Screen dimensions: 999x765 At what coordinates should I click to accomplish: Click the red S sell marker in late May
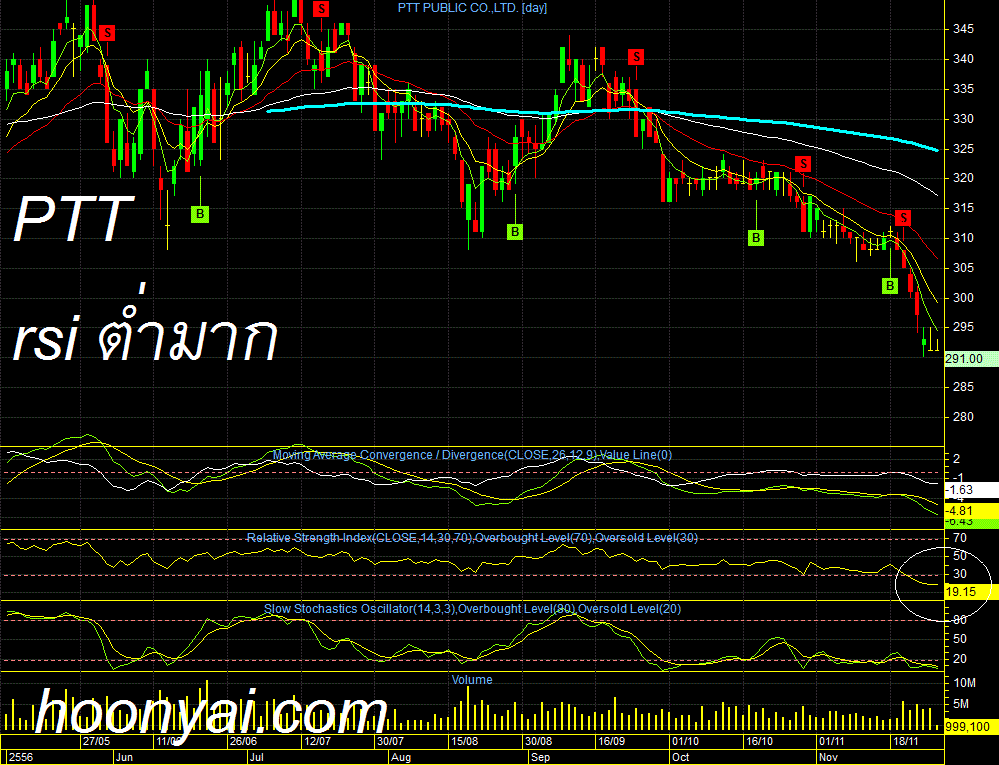[x=107, y=32]
